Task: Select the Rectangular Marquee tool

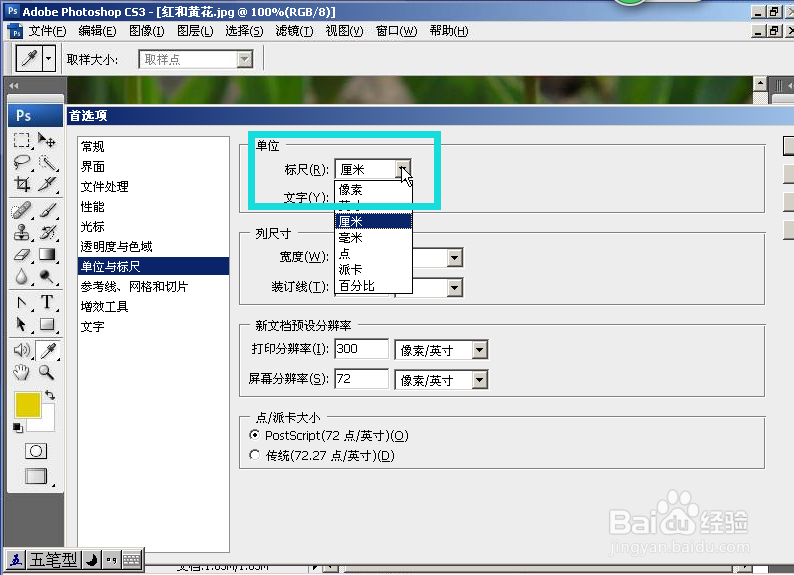Action: click(21, 140)
